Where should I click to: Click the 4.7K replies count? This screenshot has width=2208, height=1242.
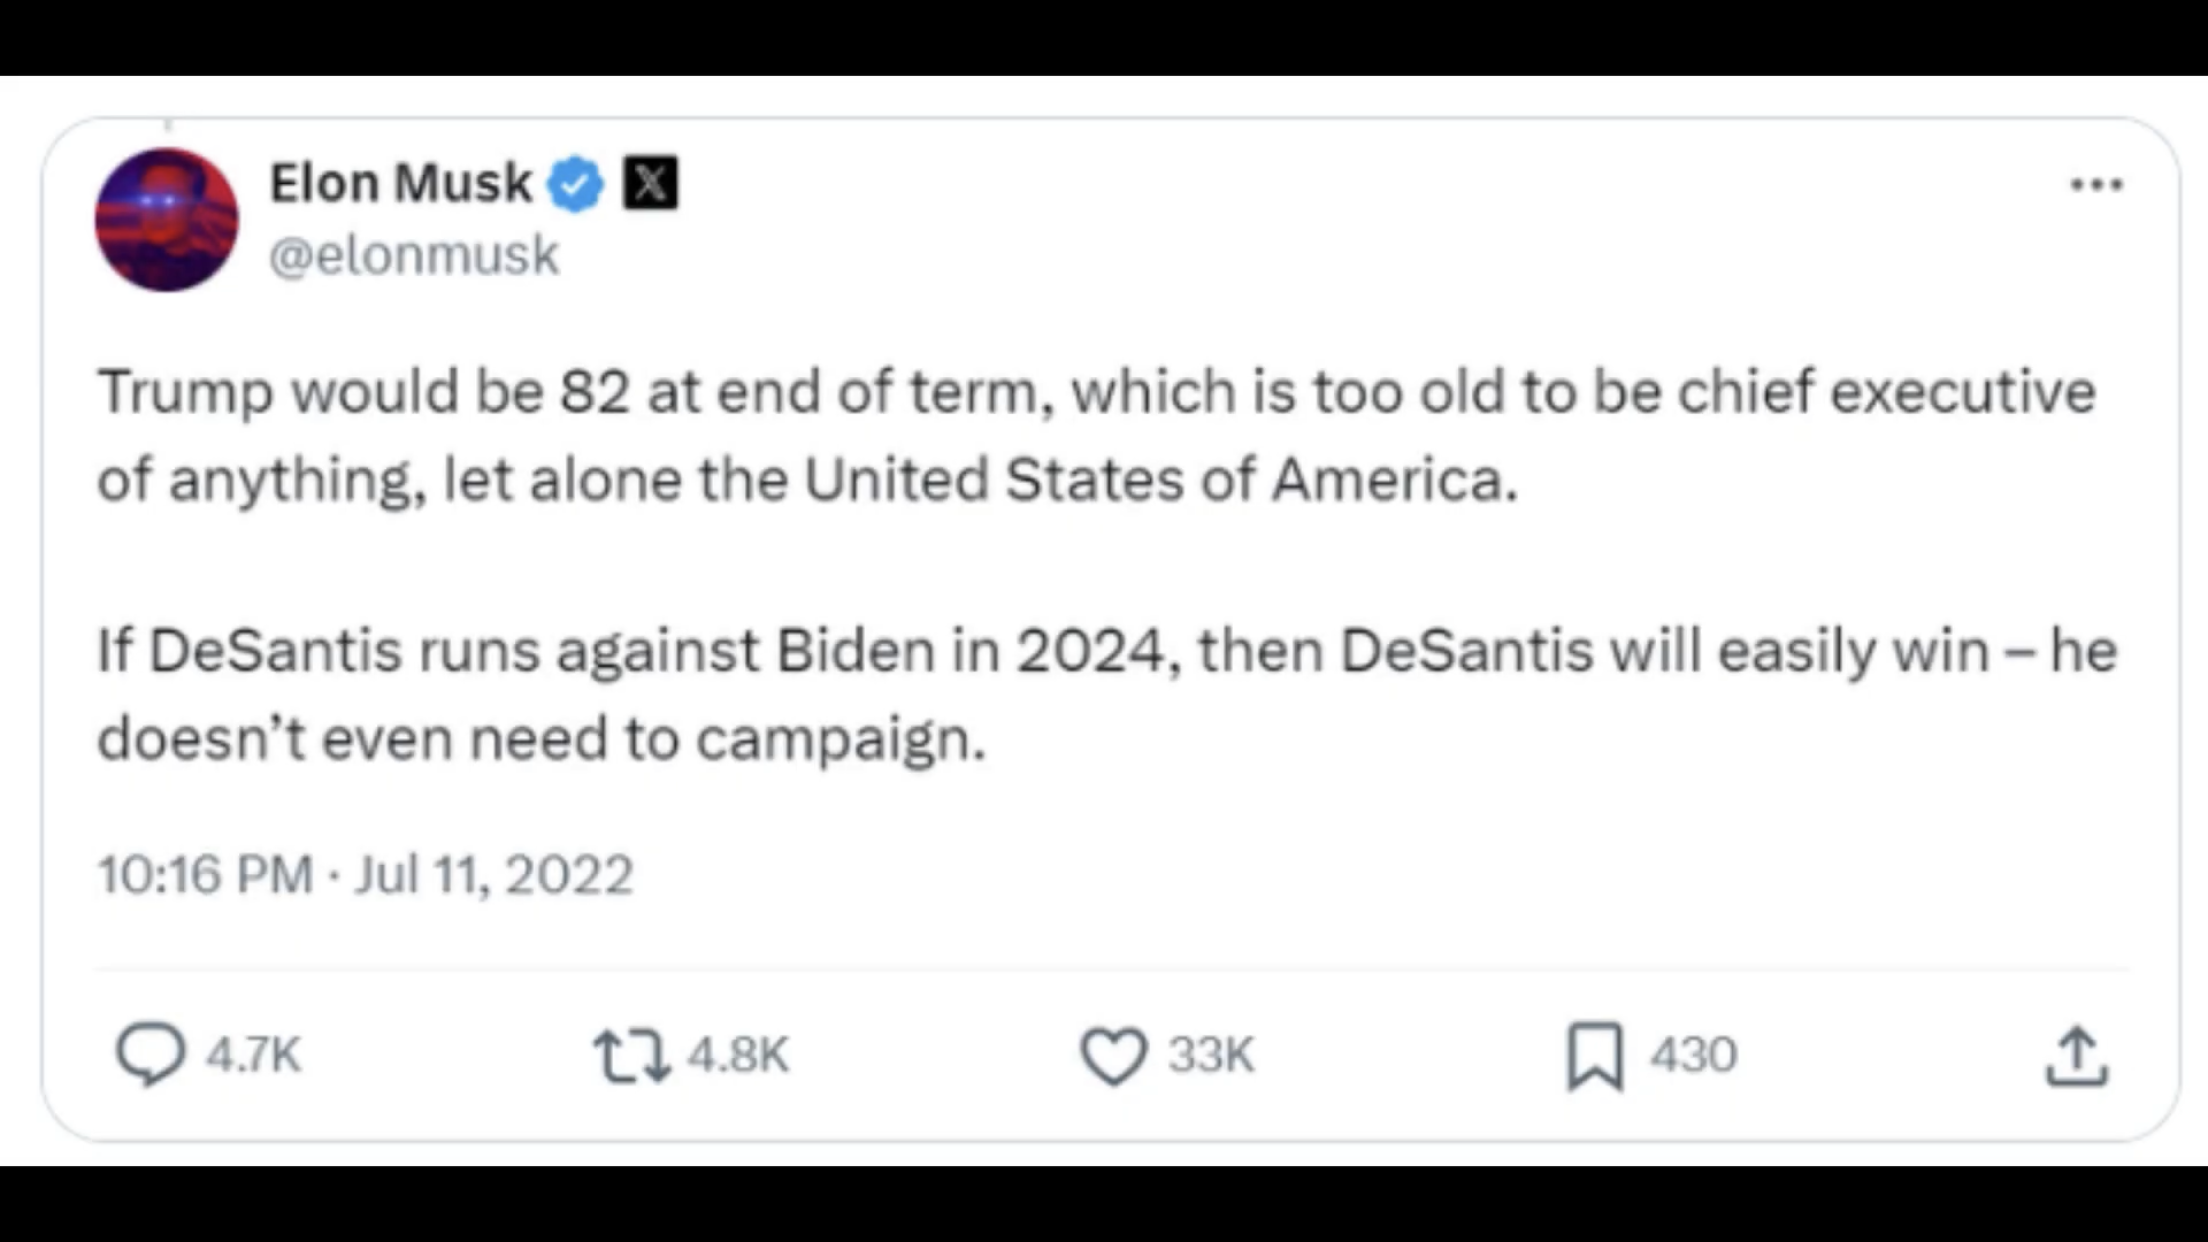tap(253, 1055)
